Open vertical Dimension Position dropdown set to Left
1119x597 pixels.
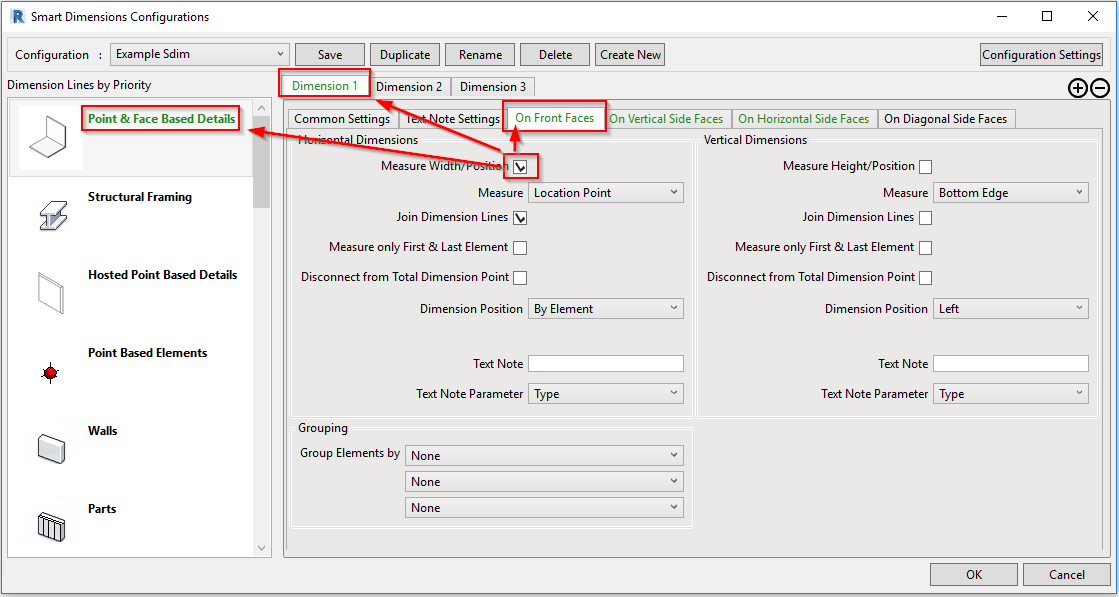(x=1011, y=309)
